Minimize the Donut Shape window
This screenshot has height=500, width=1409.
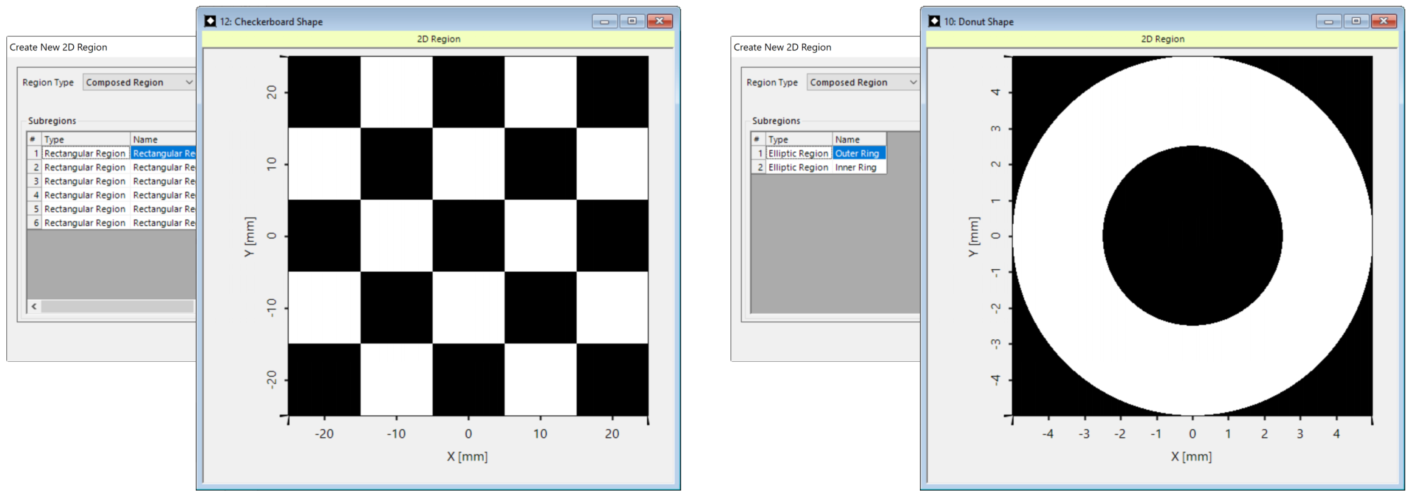coord(1329,21)
